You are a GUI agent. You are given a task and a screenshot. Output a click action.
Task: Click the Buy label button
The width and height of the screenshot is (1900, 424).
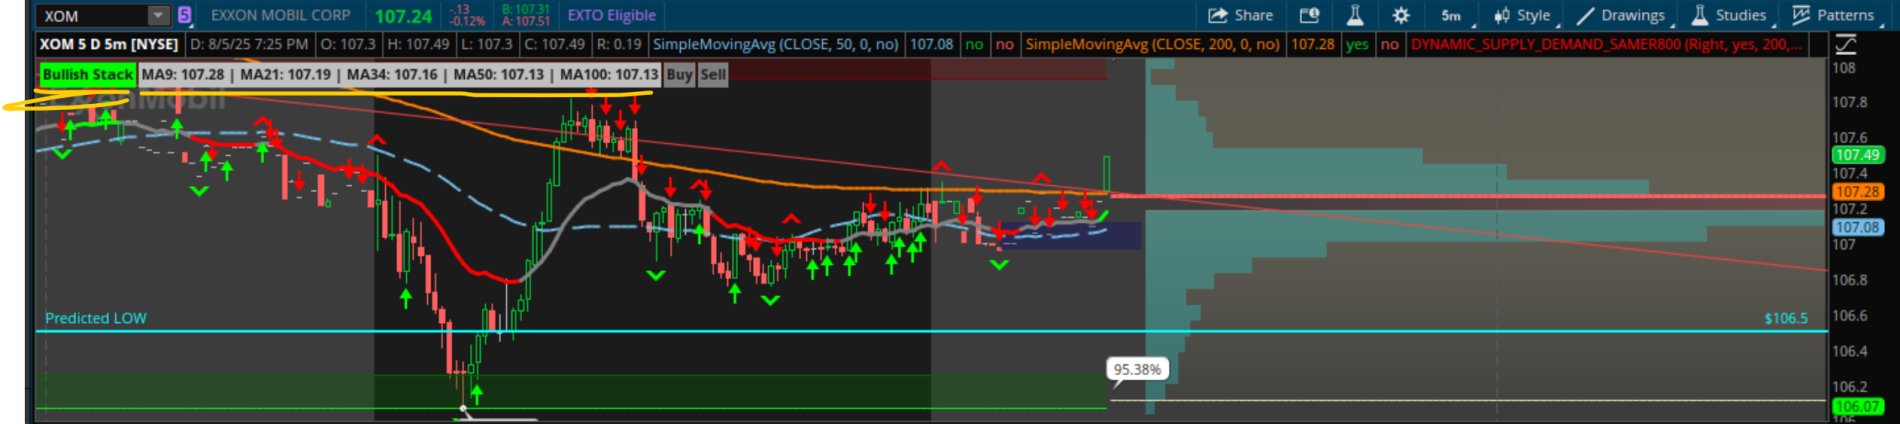[x=679, y=74]
